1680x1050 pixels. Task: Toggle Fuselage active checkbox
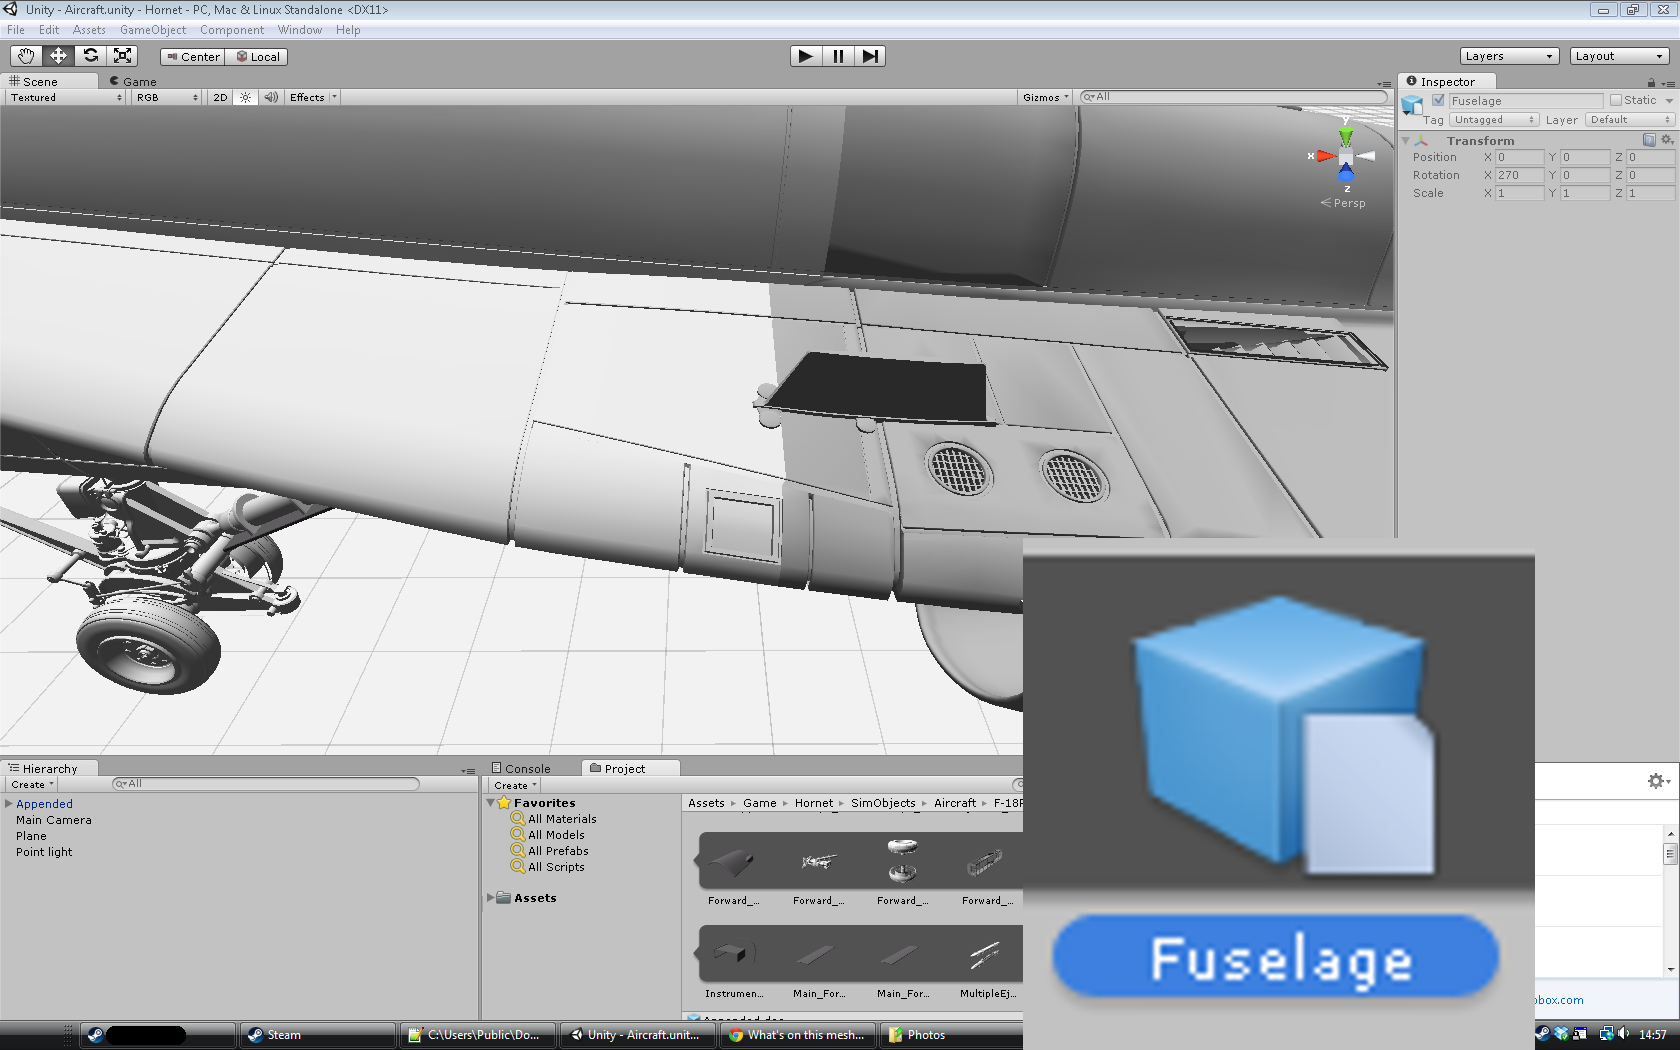(x=1438, y=100)
